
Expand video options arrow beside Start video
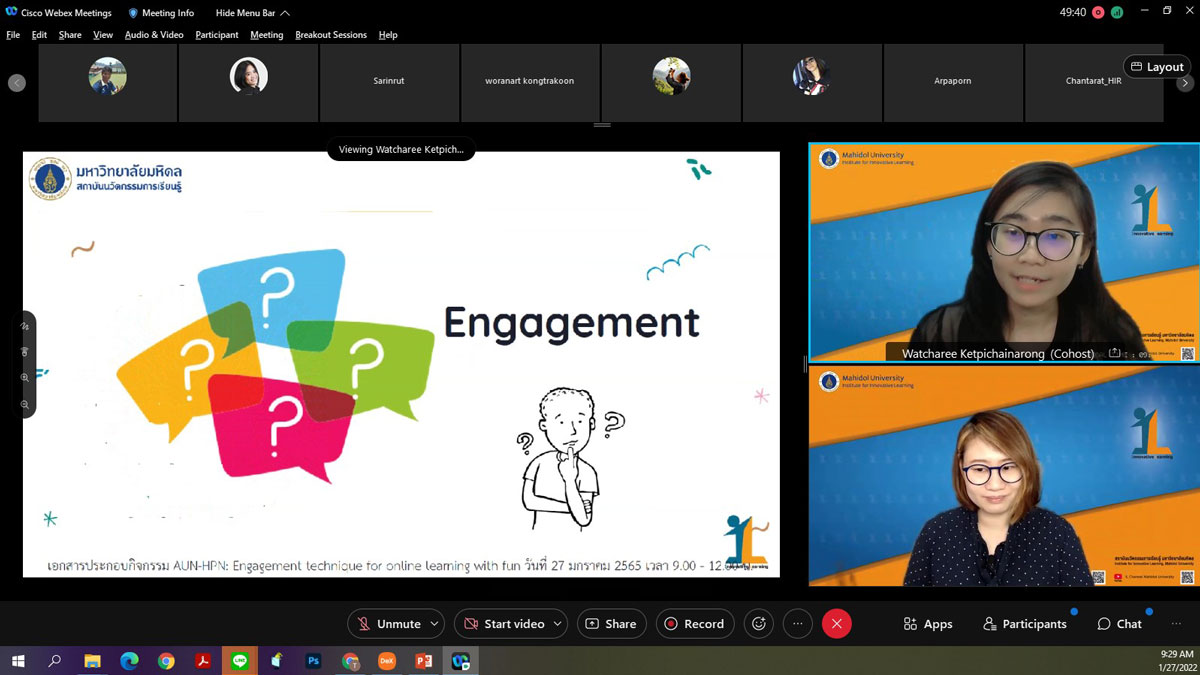[x=557, y=624]
